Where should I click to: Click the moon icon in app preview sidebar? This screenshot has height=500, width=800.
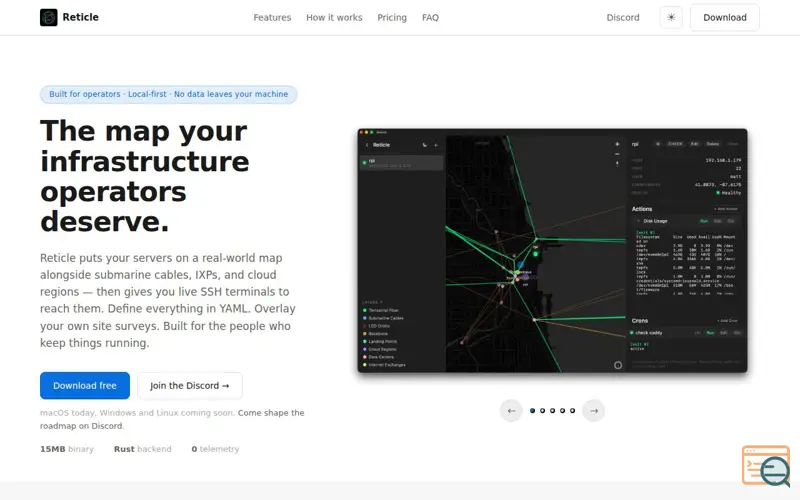[424, 145]
